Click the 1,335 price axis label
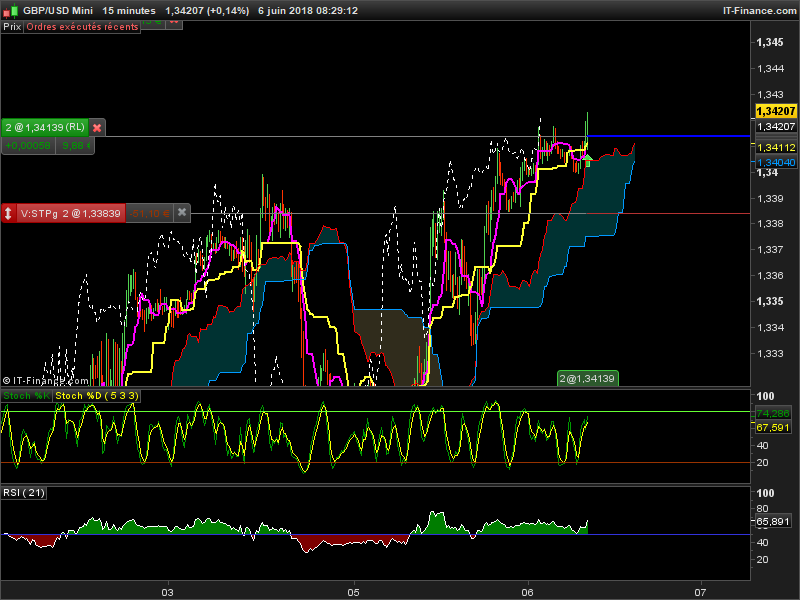800x600 pixels. (x=770, y=301)
